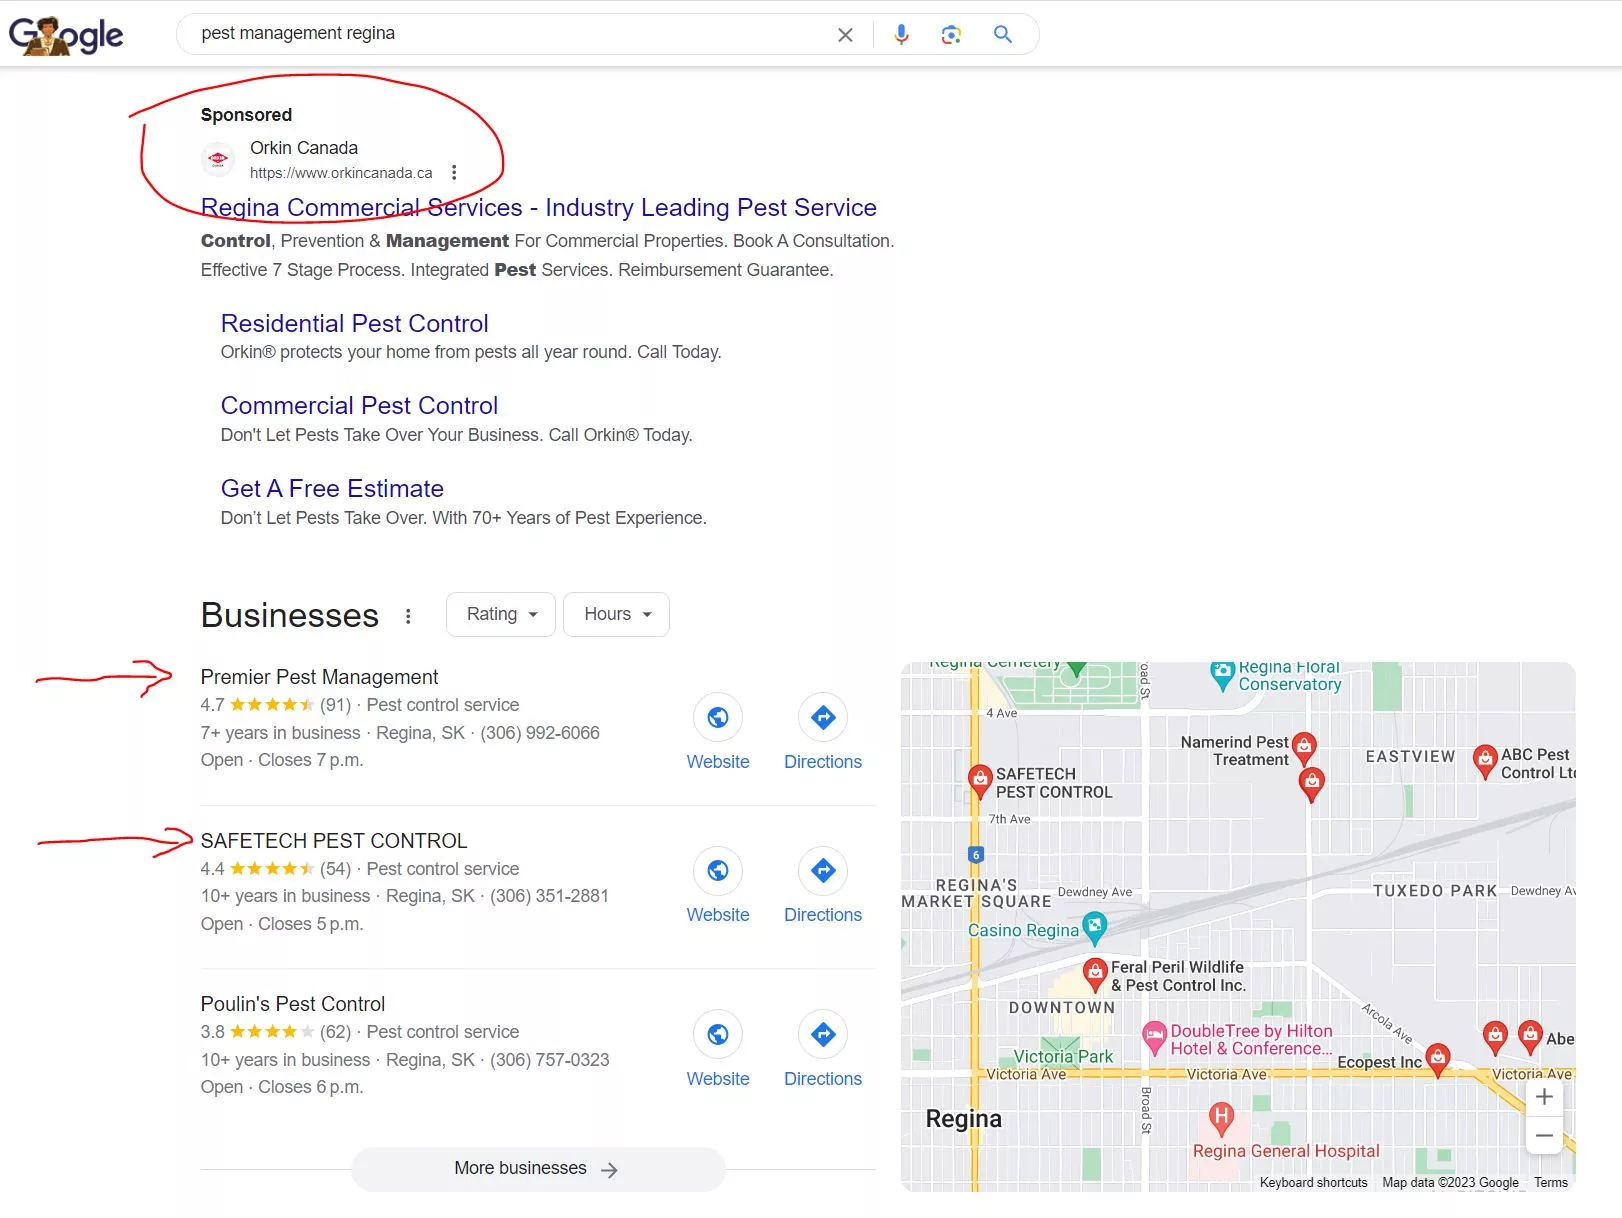Click the Sponsored label
This screenshot has width=1622, height=1218.
(x=246, y=115)
